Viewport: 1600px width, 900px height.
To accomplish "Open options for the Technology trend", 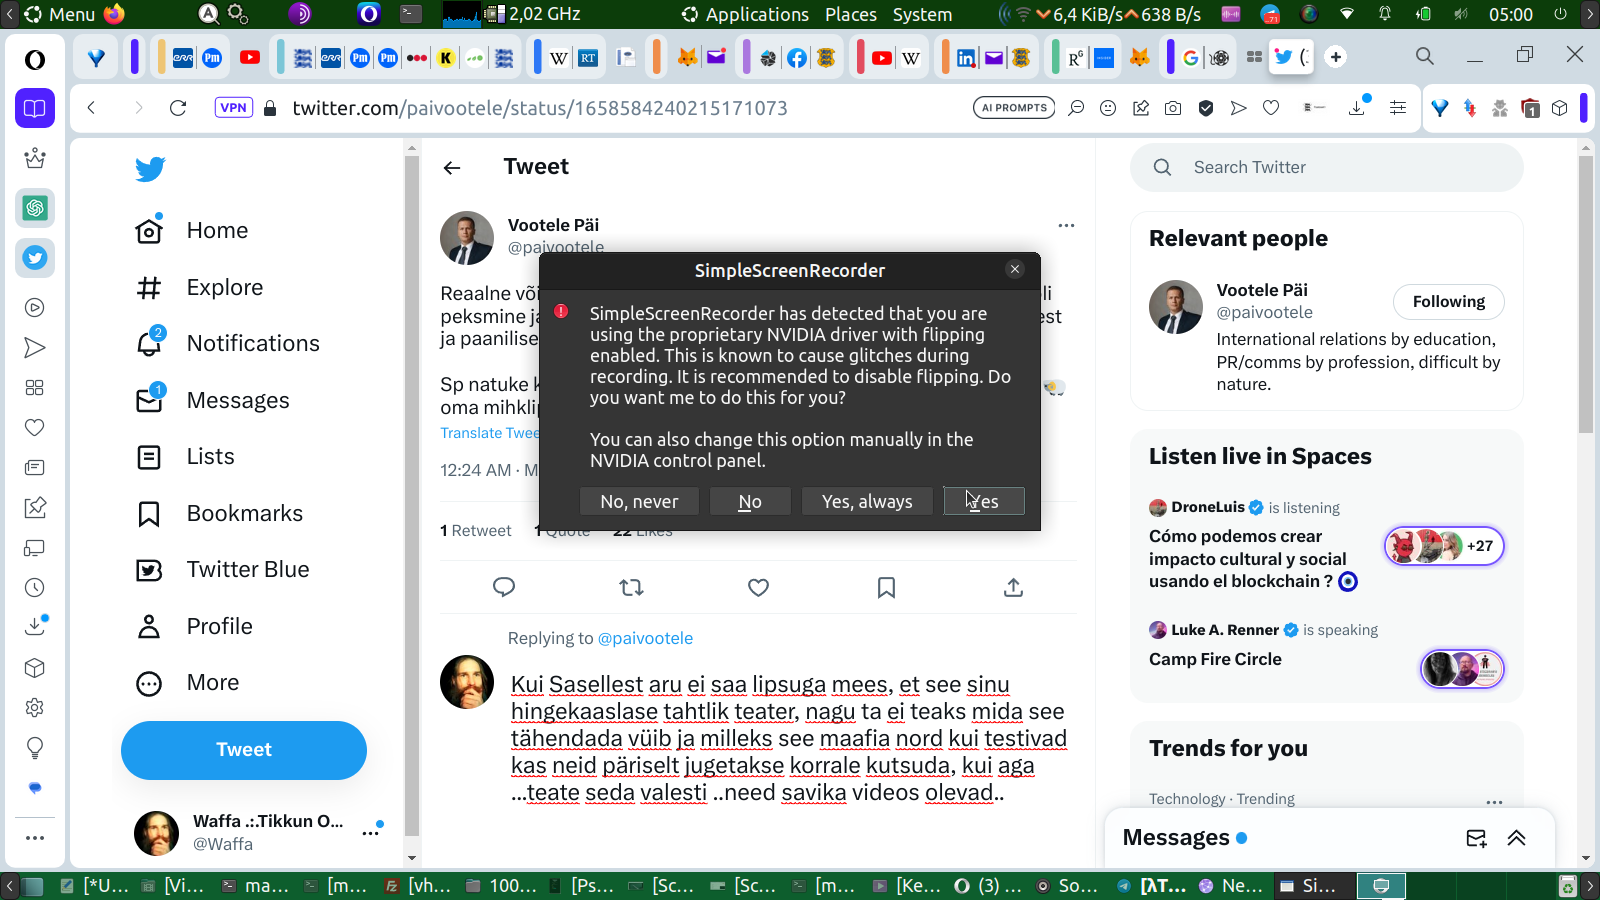I will pyautogui.click(x=1494, y=801).
